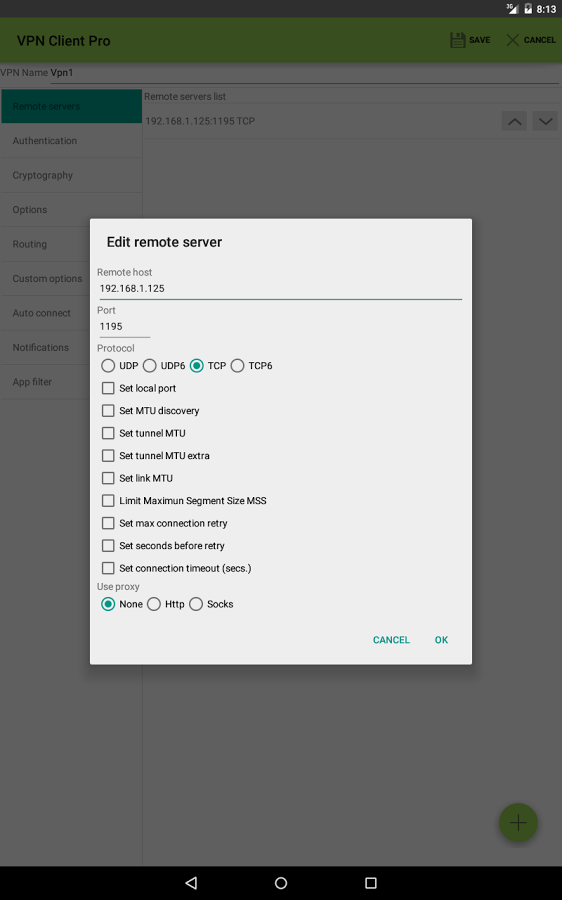Click the Save floppy disk icon

click(458, 40)
